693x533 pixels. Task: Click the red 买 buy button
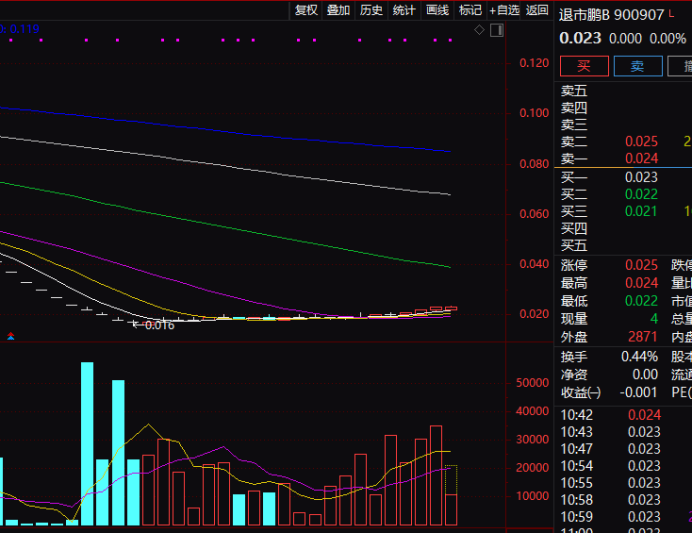(584, 66)
